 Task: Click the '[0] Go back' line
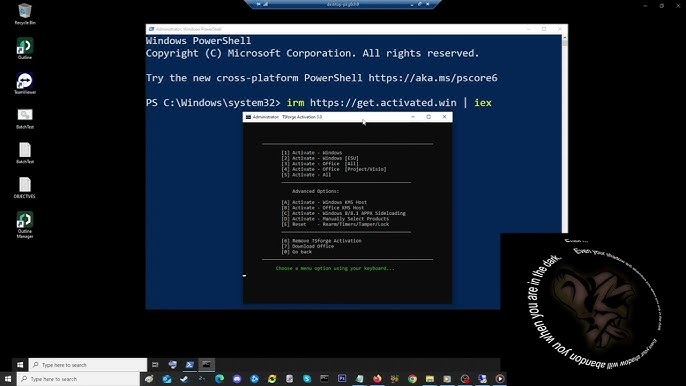point(297,252)
